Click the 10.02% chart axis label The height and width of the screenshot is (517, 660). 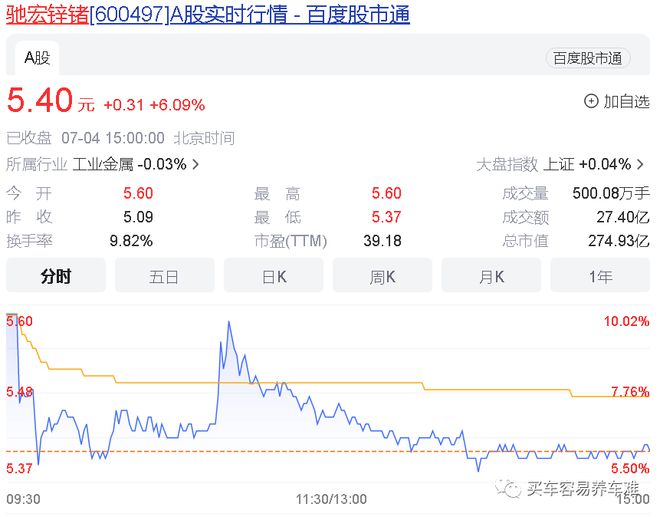627,321
